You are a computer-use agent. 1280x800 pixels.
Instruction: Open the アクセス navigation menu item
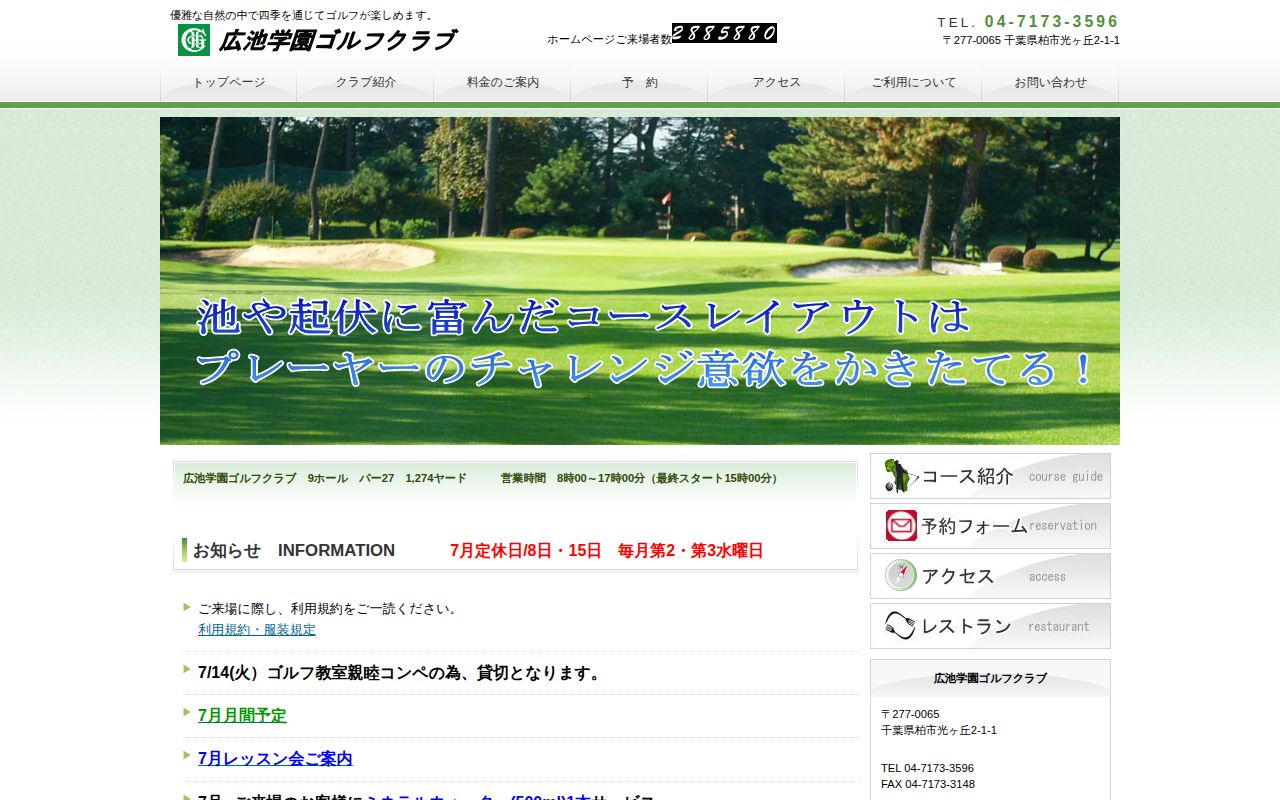(x=777, y=83)
